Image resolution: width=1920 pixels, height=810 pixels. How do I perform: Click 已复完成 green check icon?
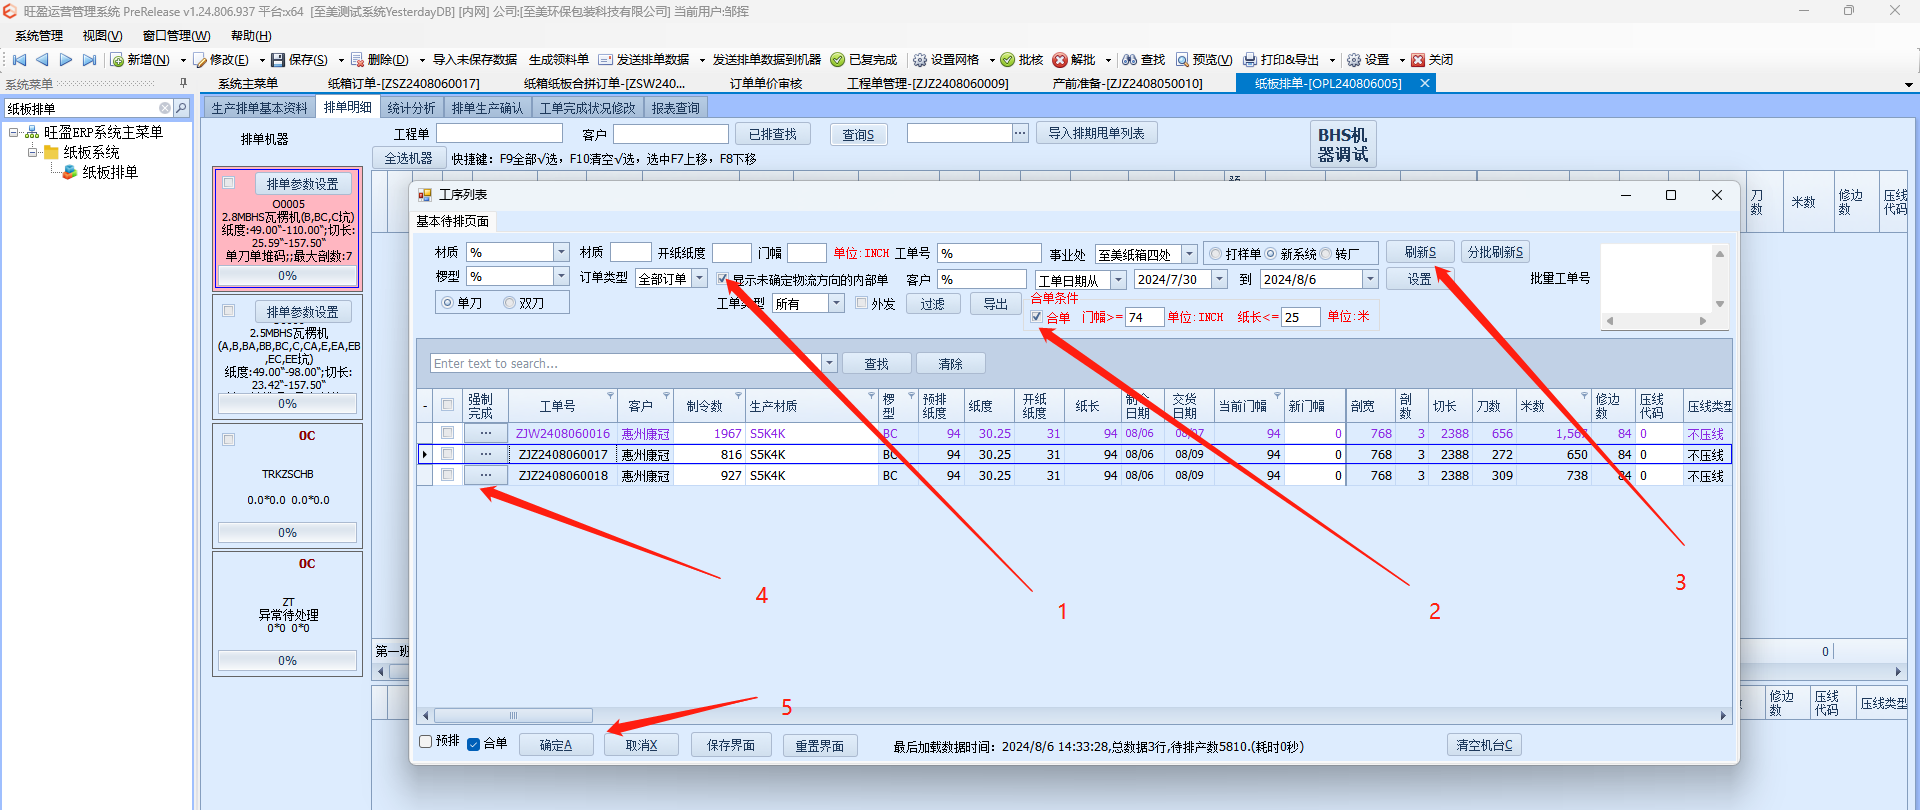pyautogui.click(x=838, y=60)
